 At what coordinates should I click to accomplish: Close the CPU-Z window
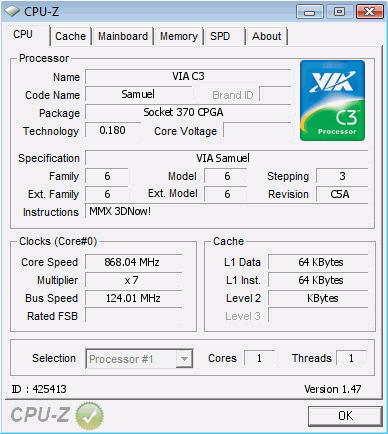point(369,12)
